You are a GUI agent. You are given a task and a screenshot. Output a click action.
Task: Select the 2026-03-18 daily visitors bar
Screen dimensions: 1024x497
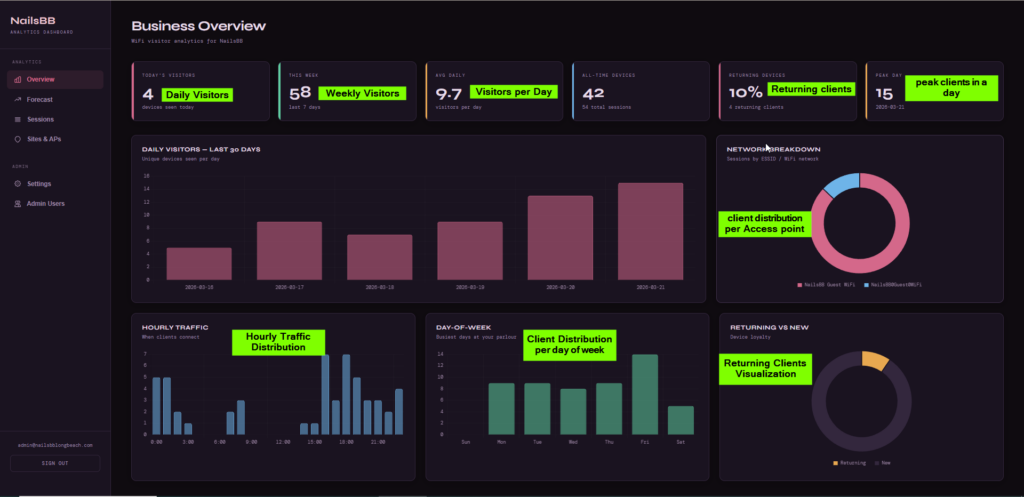click(379, 257)
